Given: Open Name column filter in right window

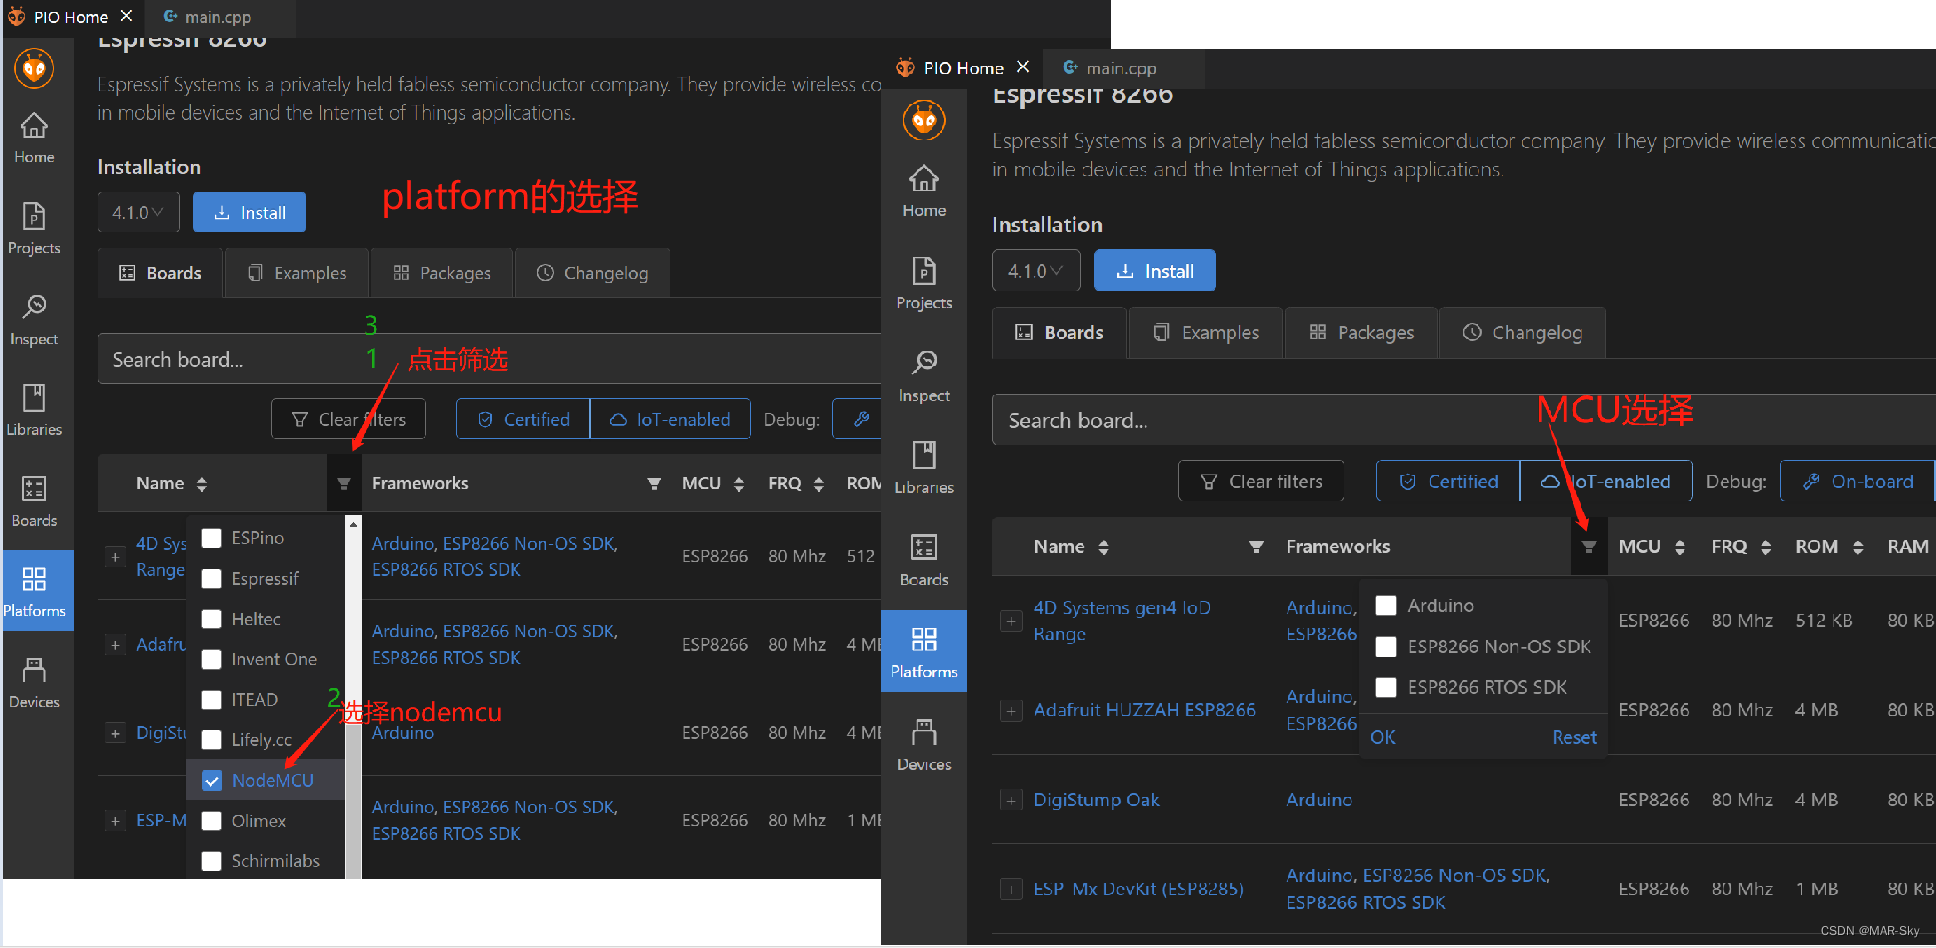Looking at the screenshot, I should [x=1256, y=547].
